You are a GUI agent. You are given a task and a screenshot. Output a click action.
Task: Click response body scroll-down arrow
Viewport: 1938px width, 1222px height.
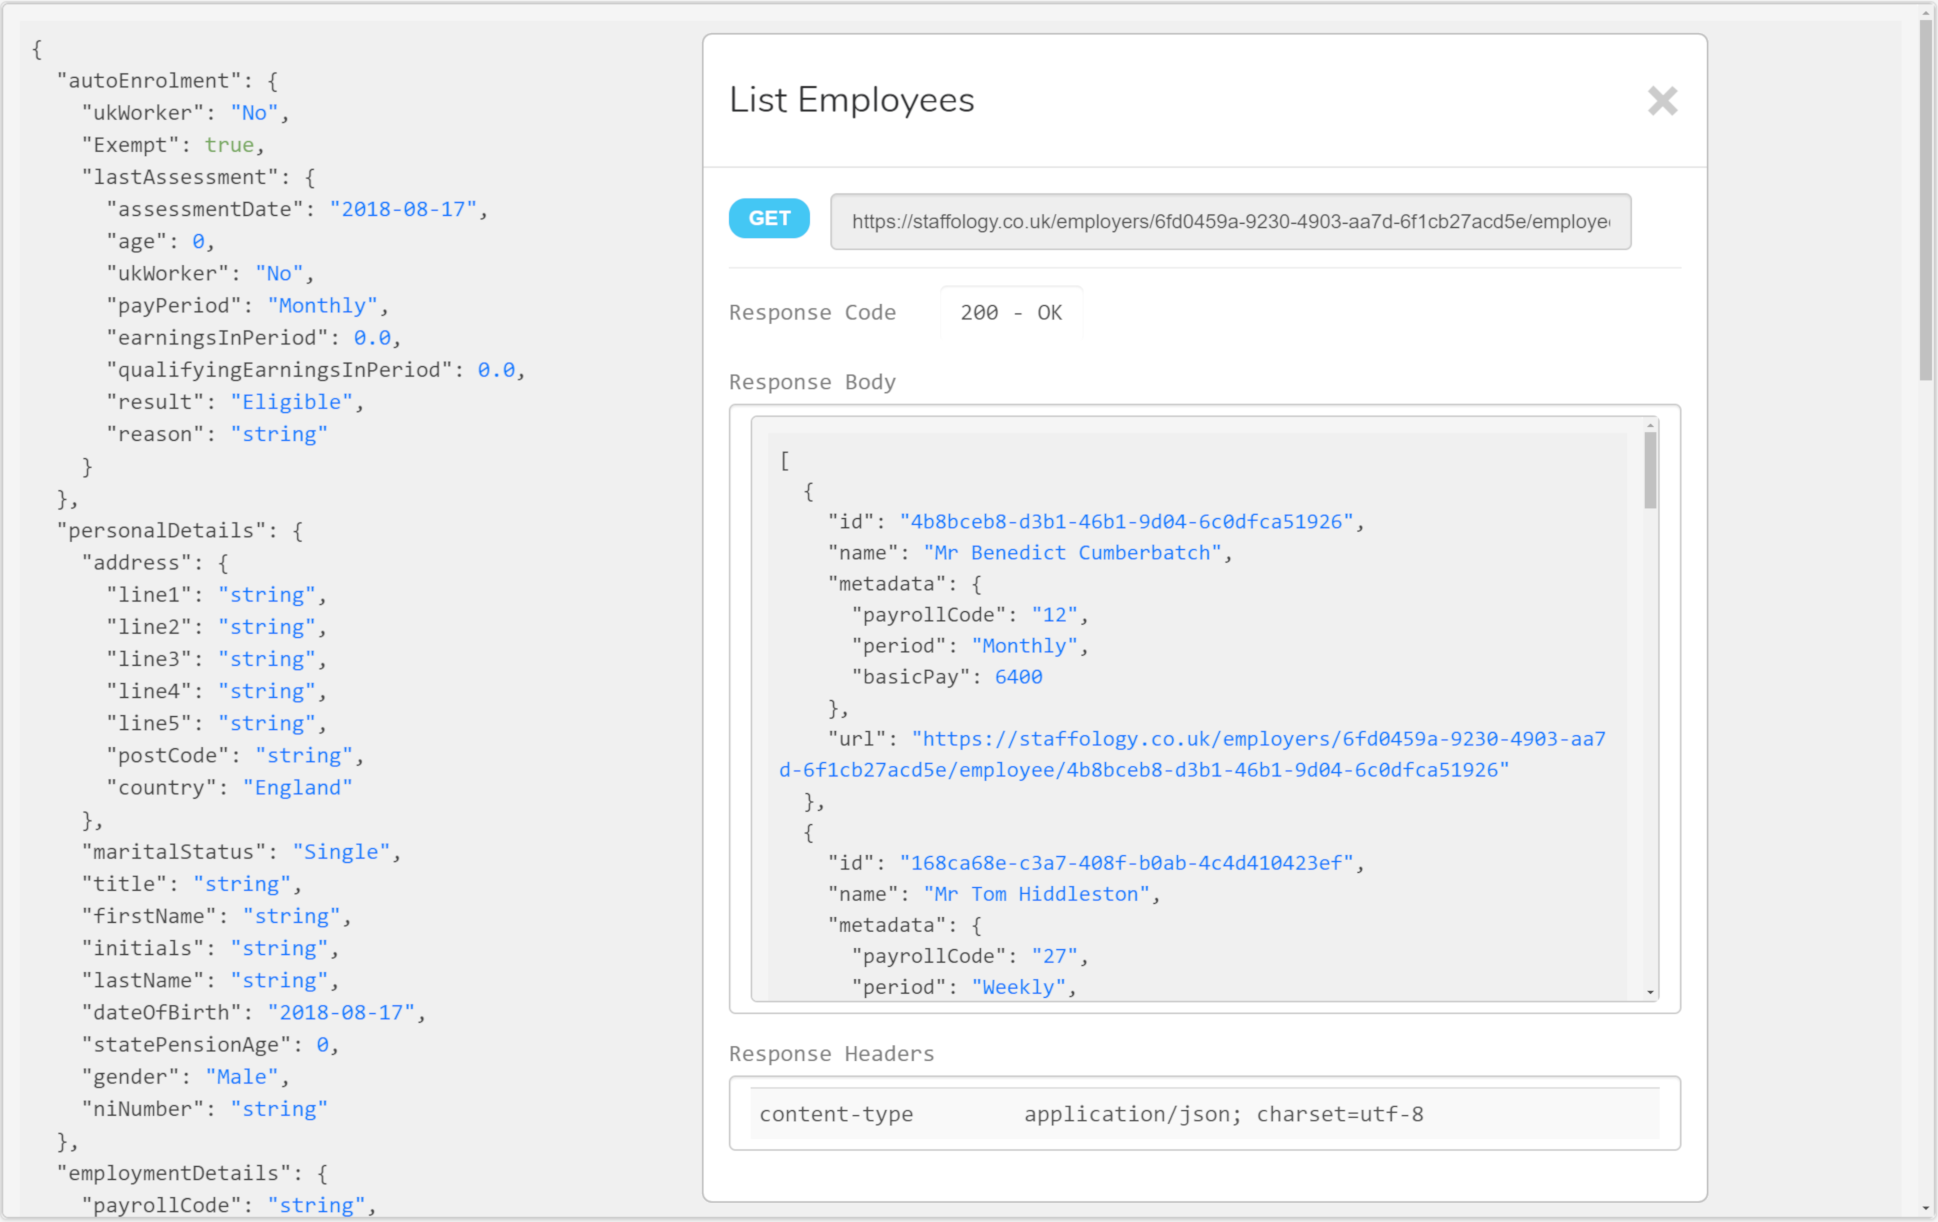(x=1650, y=992)
